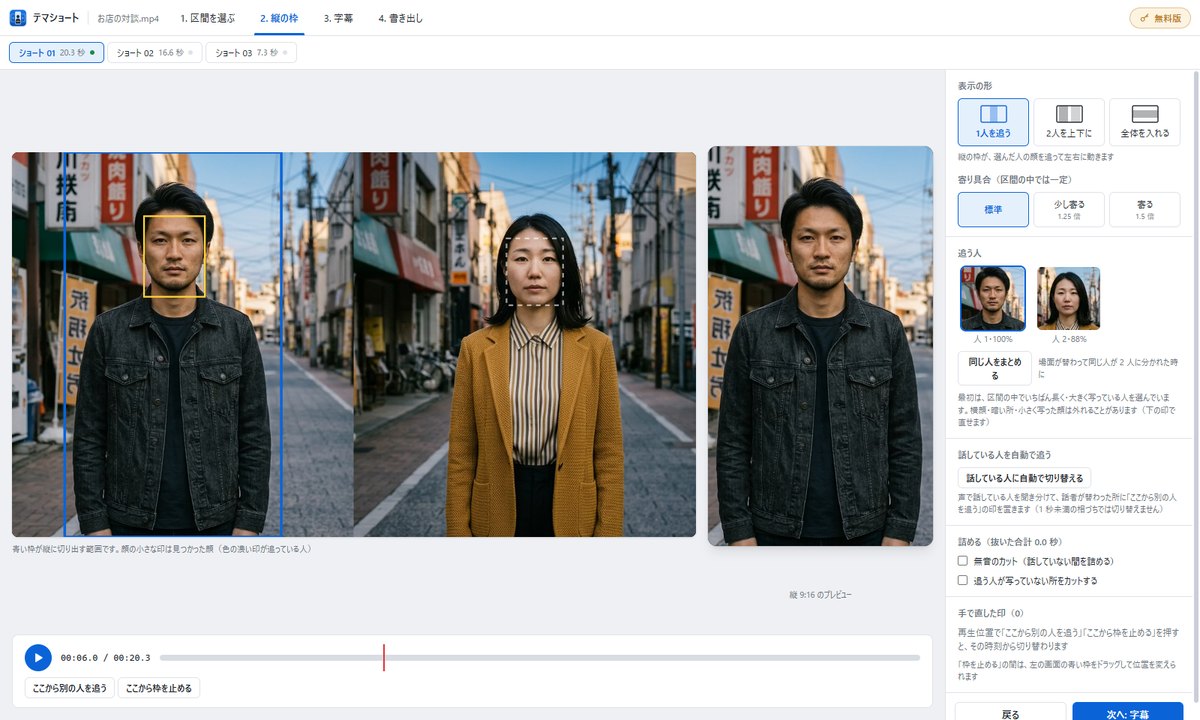Screen dimensions: 1200x720
Task: Select the 2人を上下に layout option
Action: pyautogui.click(x=1069, y=122)
